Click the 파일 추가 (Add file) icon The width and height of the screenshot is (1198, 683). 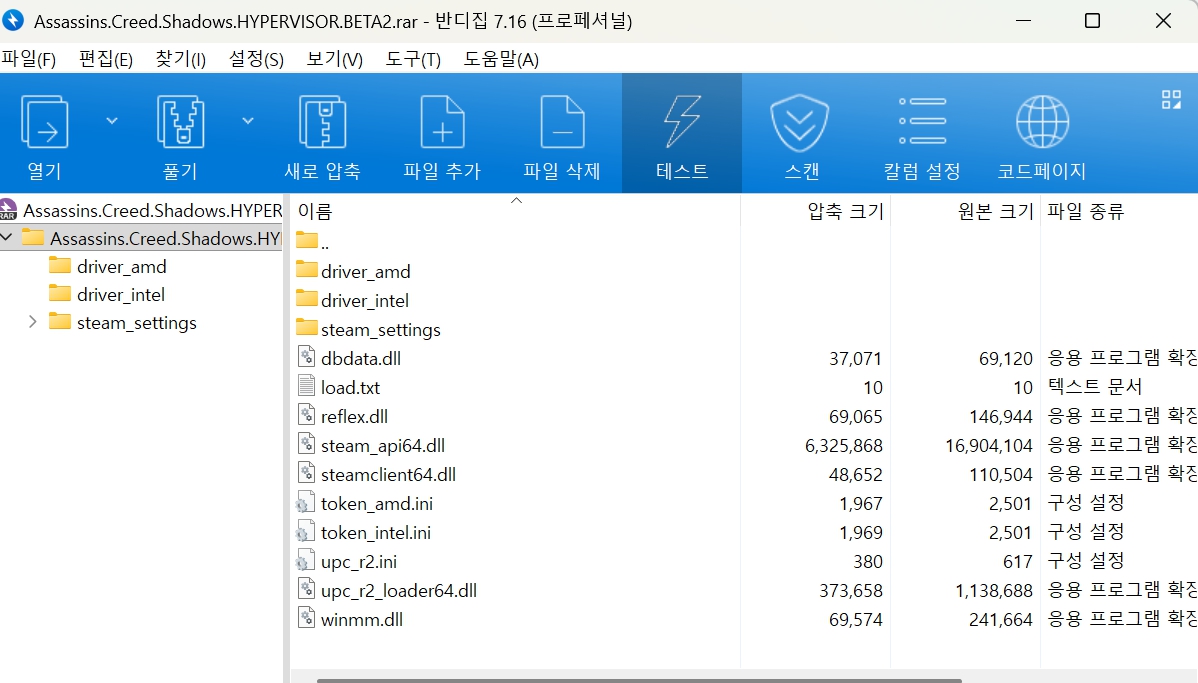[442, 123]
